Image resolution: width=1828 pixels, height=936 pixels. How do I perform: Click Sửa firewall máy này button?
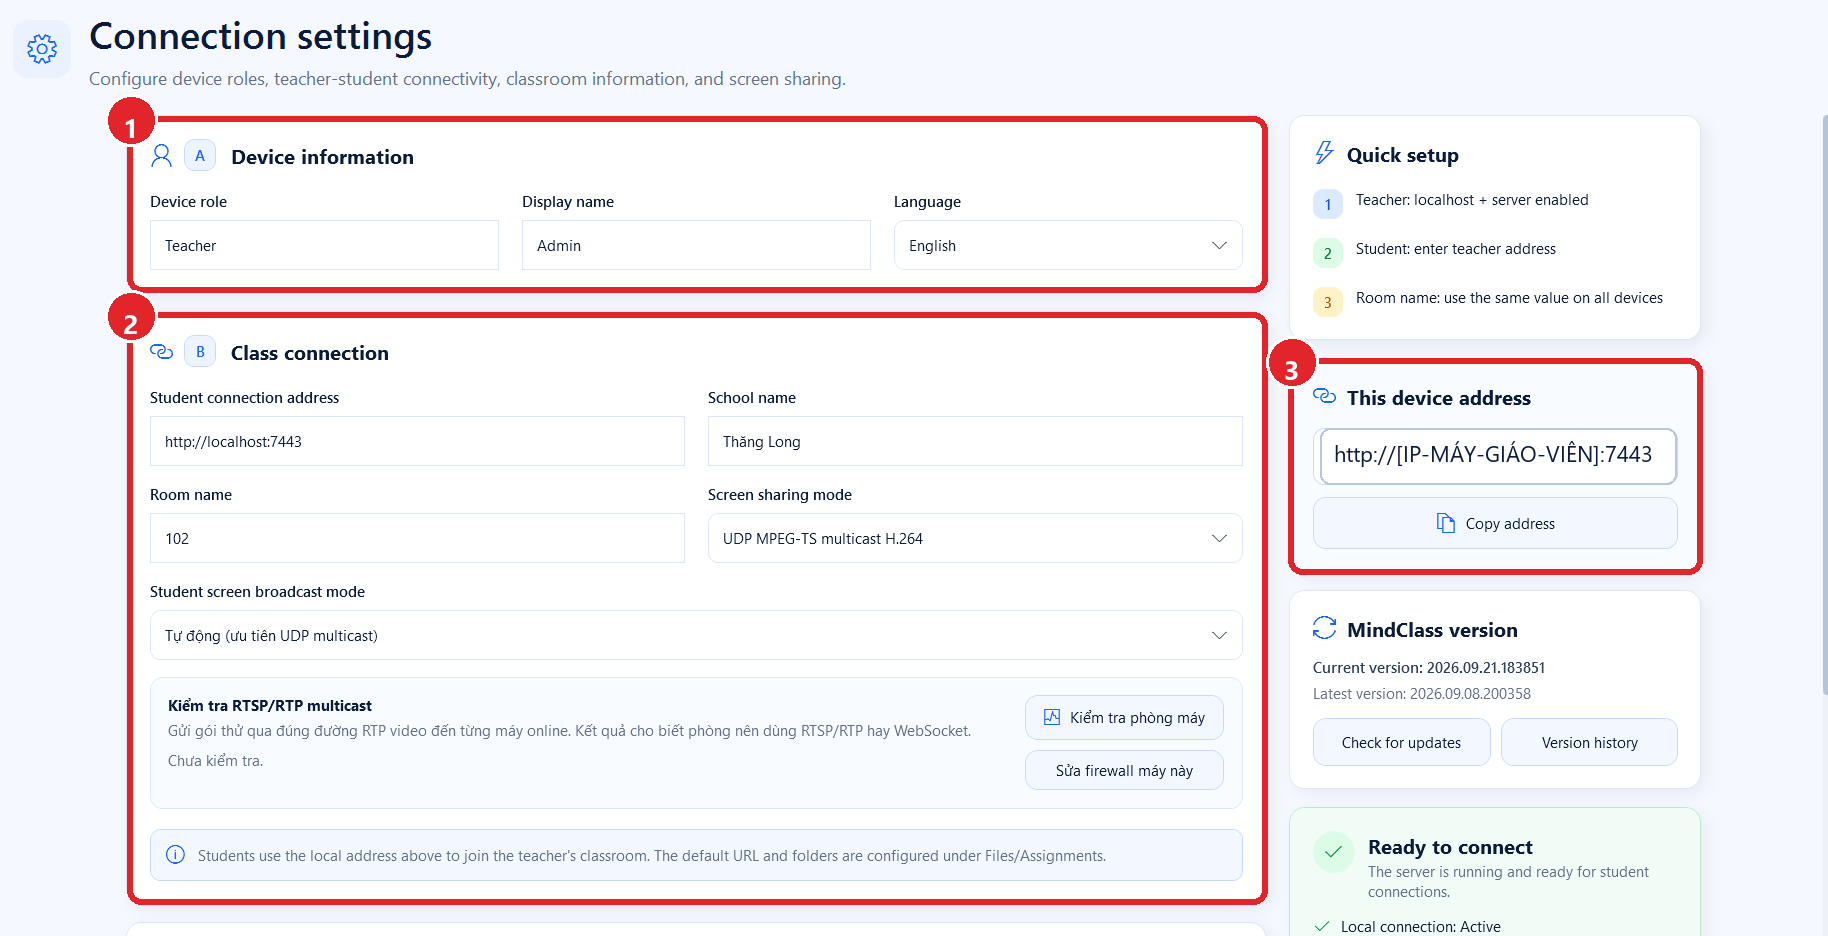[x=1124, y=770]
